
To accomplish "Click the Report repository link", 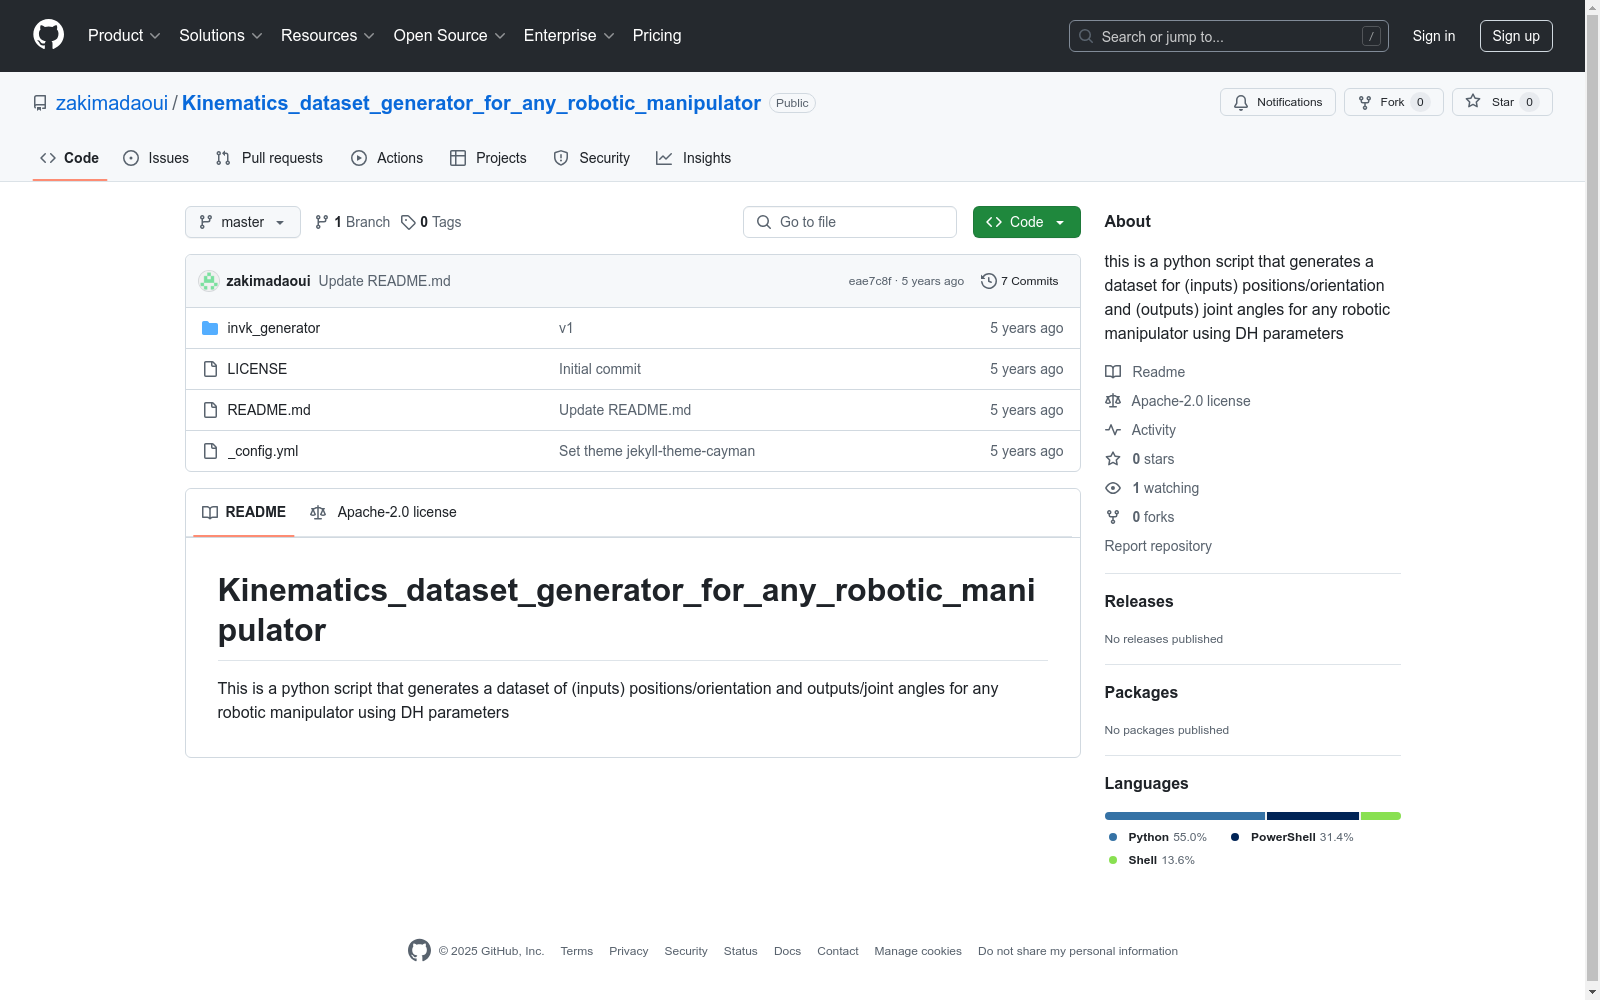I will (x=1158, y=546).
